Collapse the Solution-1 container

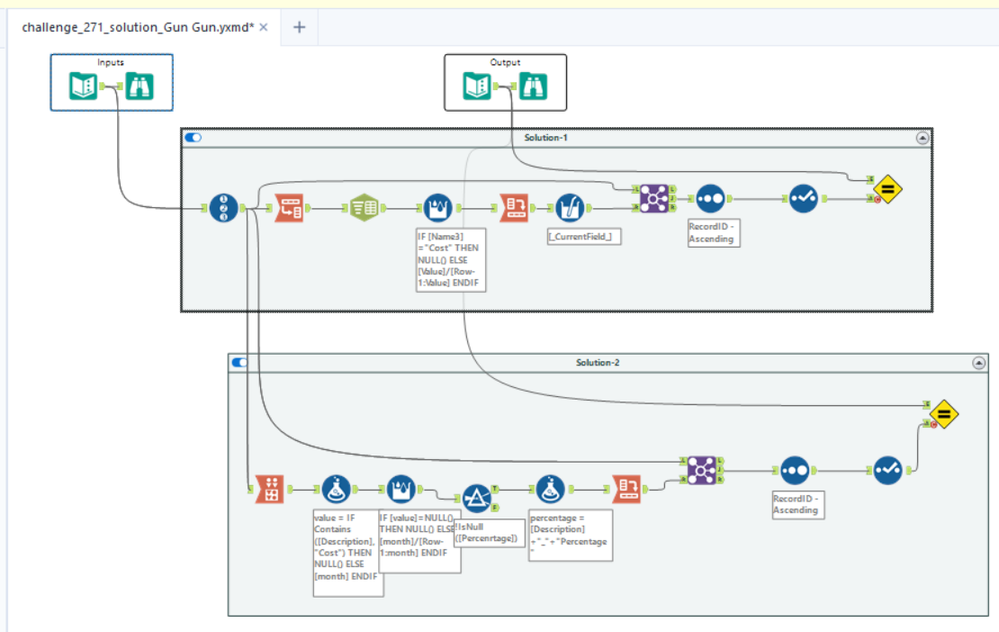tap(922, 138)
